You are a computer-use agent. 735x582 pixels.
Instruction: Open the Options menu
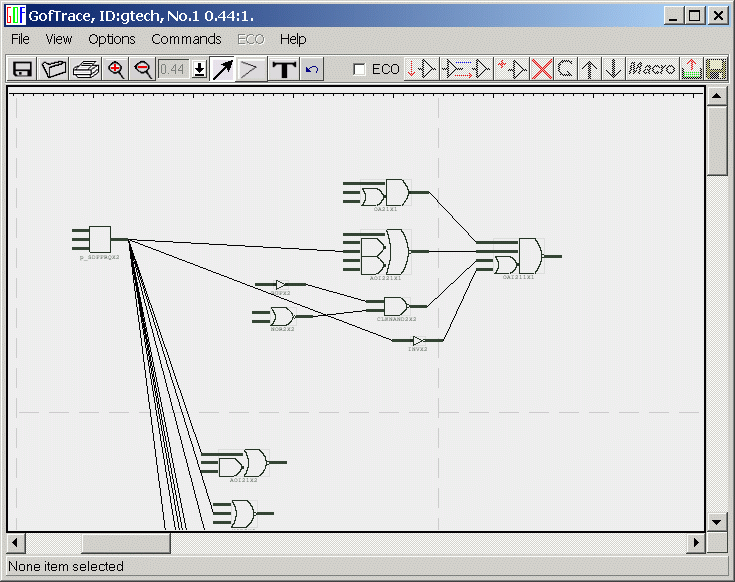111,39
